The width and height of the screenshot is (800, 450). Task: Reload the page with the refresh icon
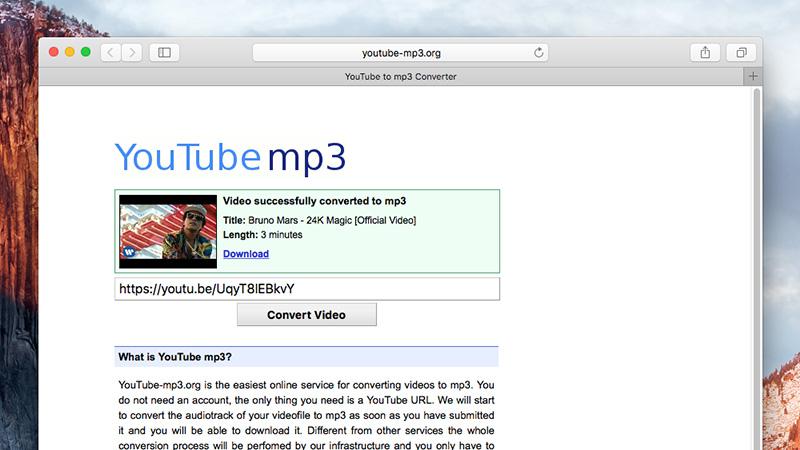click(x=538, y=53)
